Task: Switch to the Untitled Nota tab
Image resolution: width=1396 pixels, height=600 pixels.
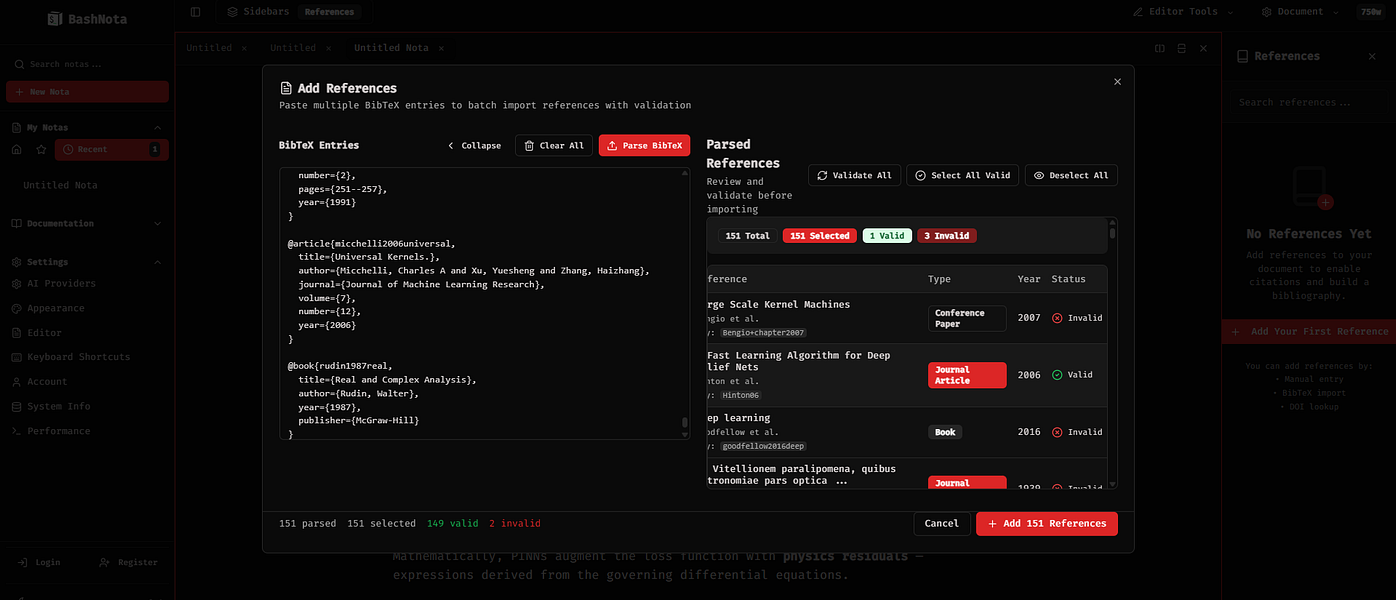Action: tap(391, 47)
